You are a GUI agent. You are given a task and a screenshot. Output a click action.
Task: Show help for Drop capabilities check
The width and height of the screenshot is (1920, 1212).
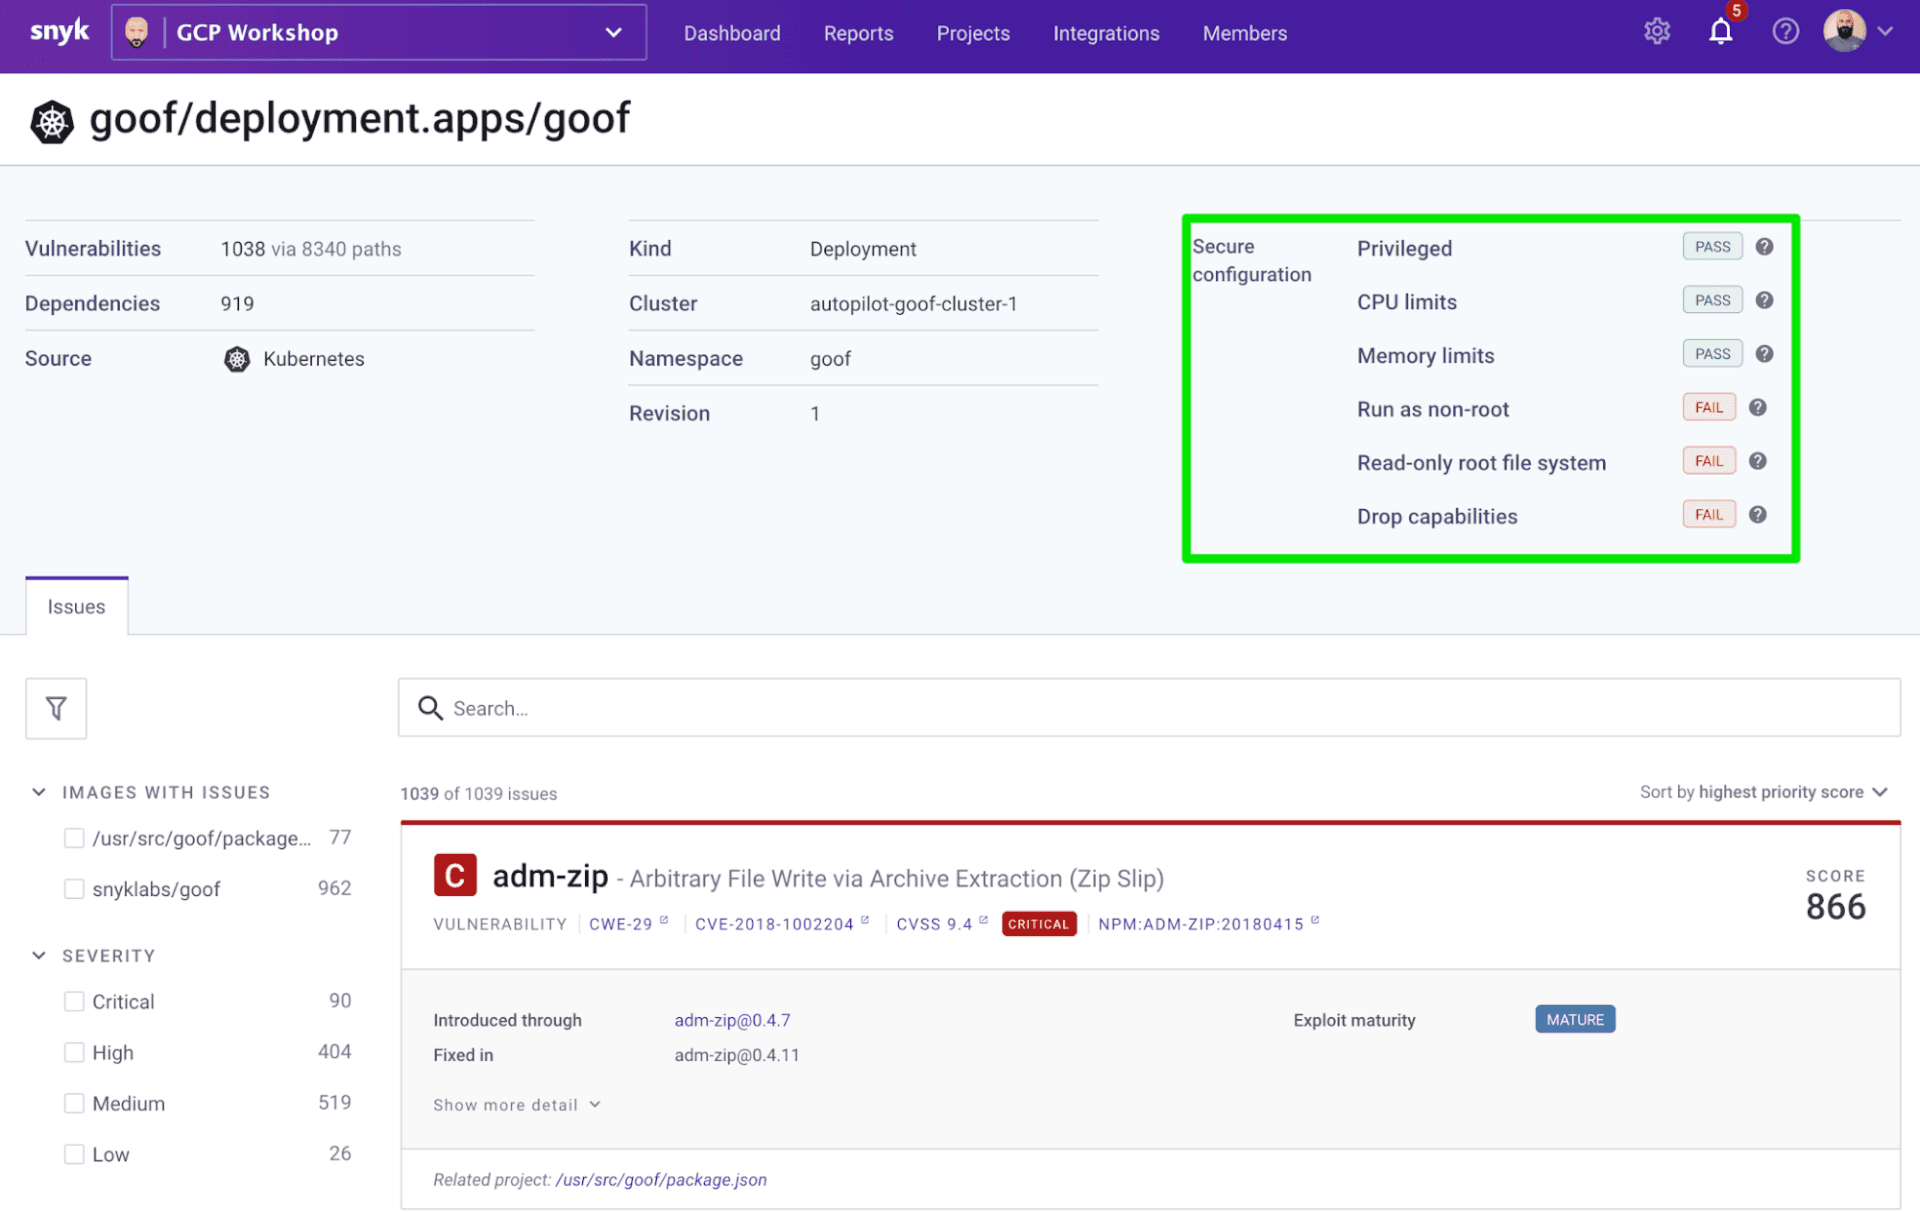pyautogui.click(x=1757, y=515)
